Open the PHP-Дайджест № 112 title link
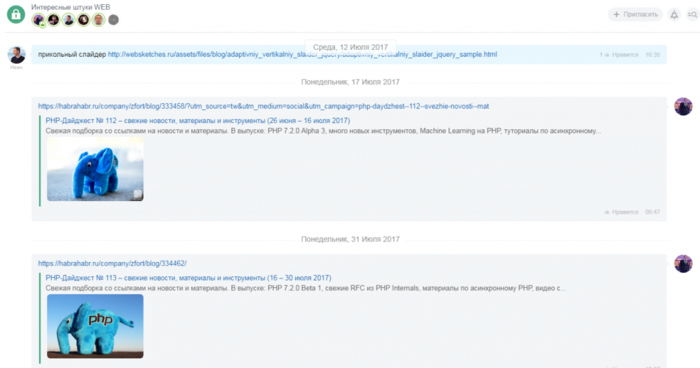Screen dimensions: 700x368 198,121
